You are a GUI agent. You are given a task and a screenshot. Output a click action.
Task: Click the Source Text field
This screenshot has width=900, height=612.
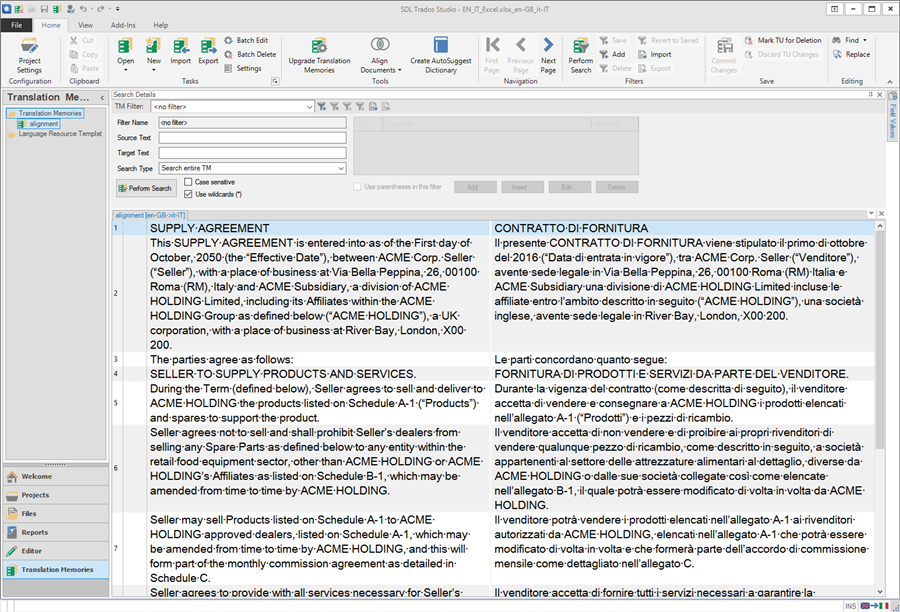click(x=253, y=138)
